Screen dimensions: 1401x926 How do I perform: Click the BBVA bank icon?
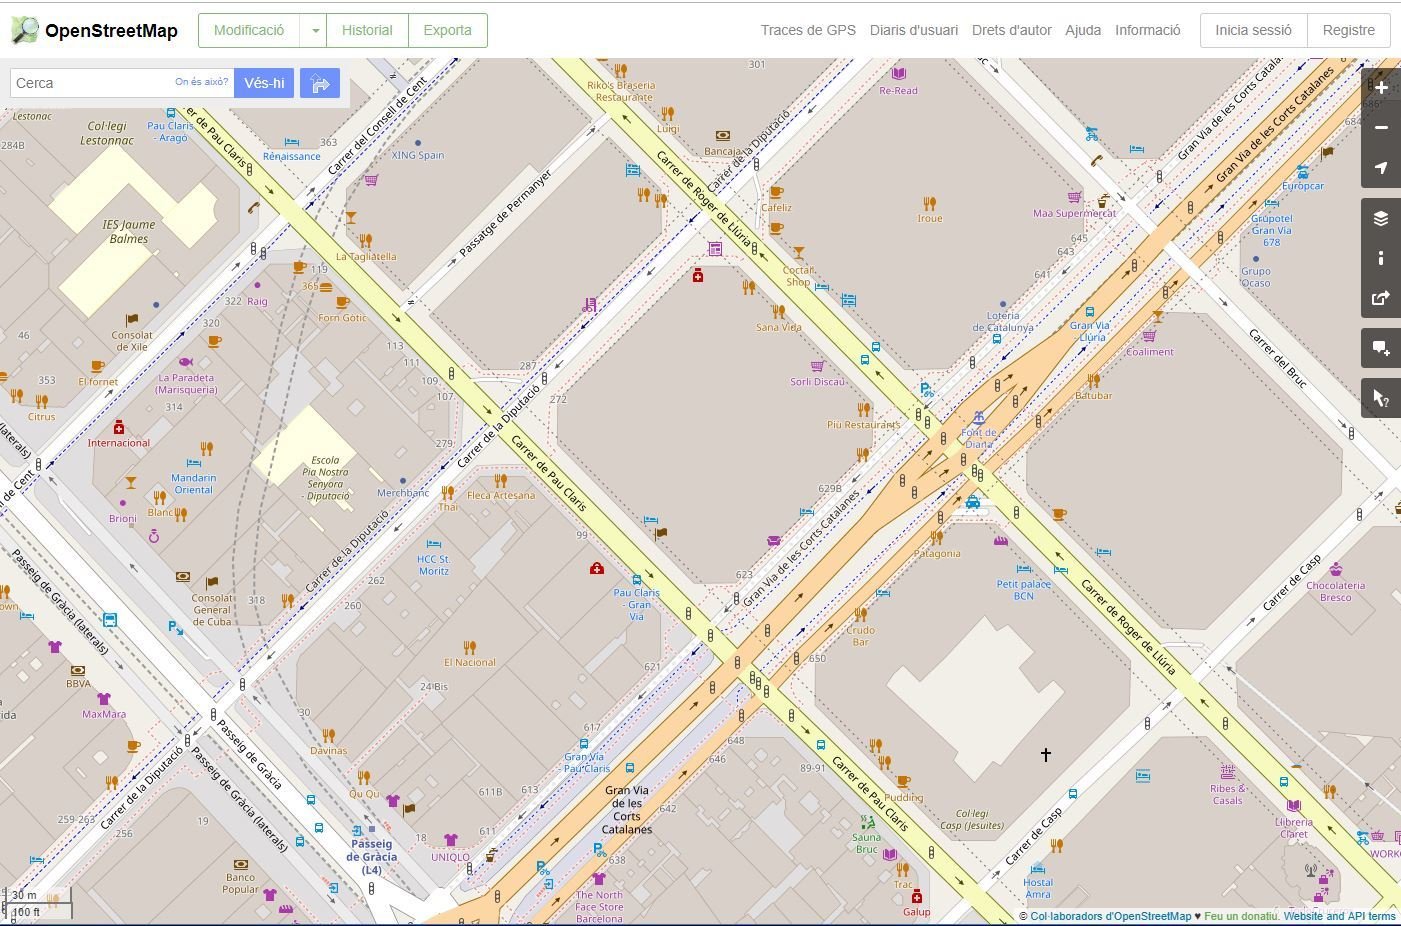pyautogui.click(x=78, y=670)
